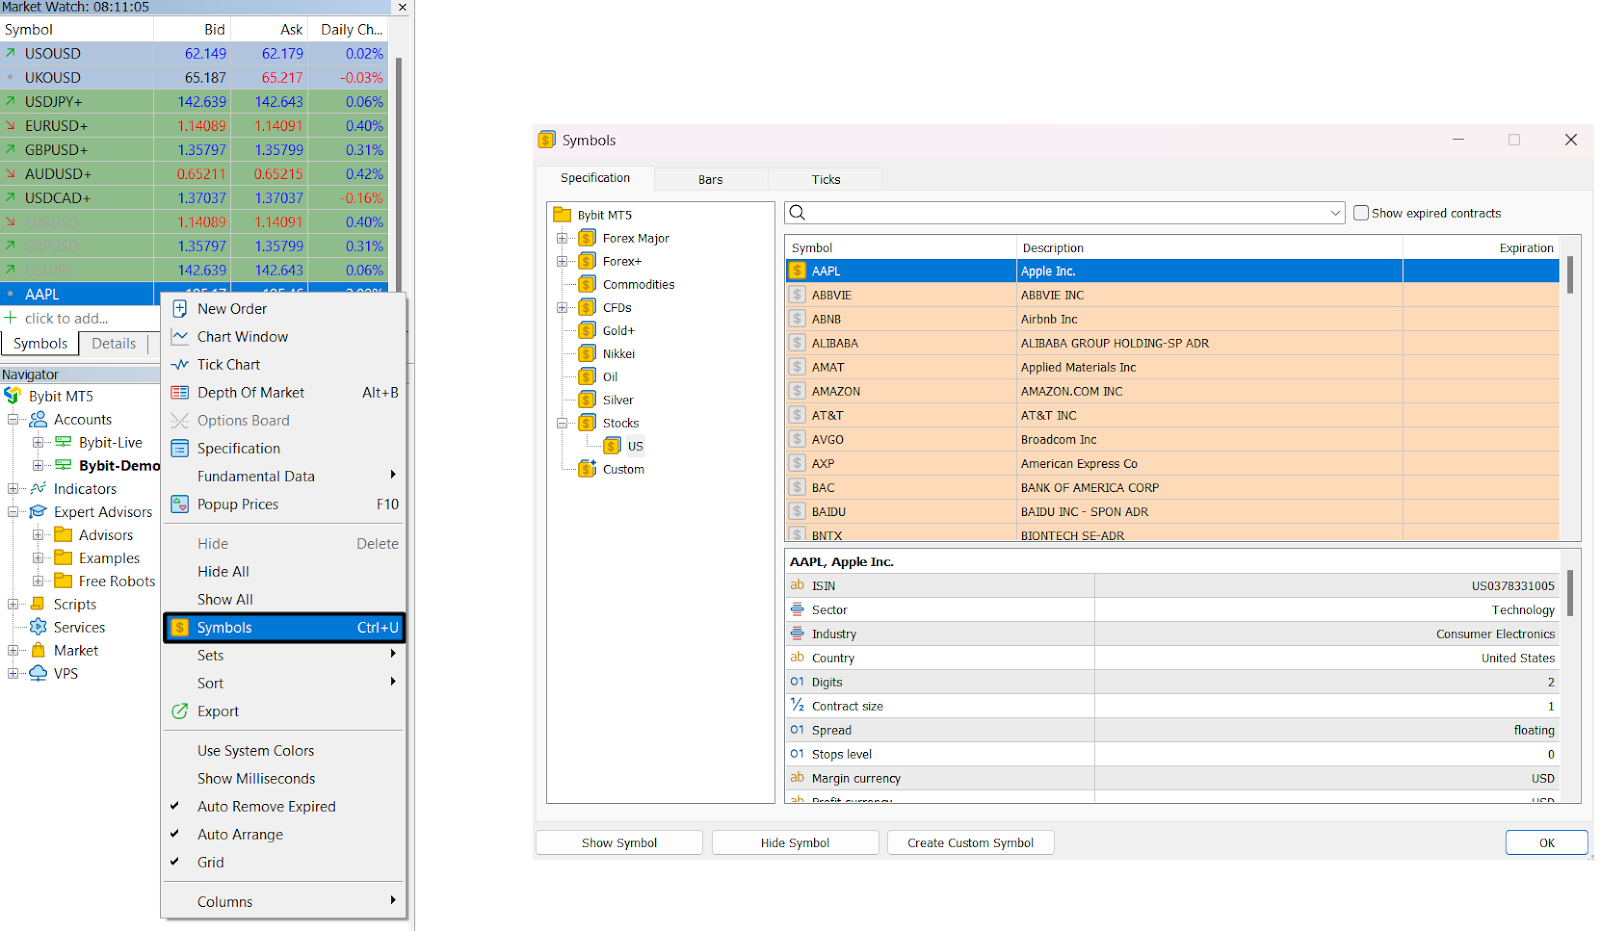Open the symbol search dropdown arrow

[x=1335, y=213]
